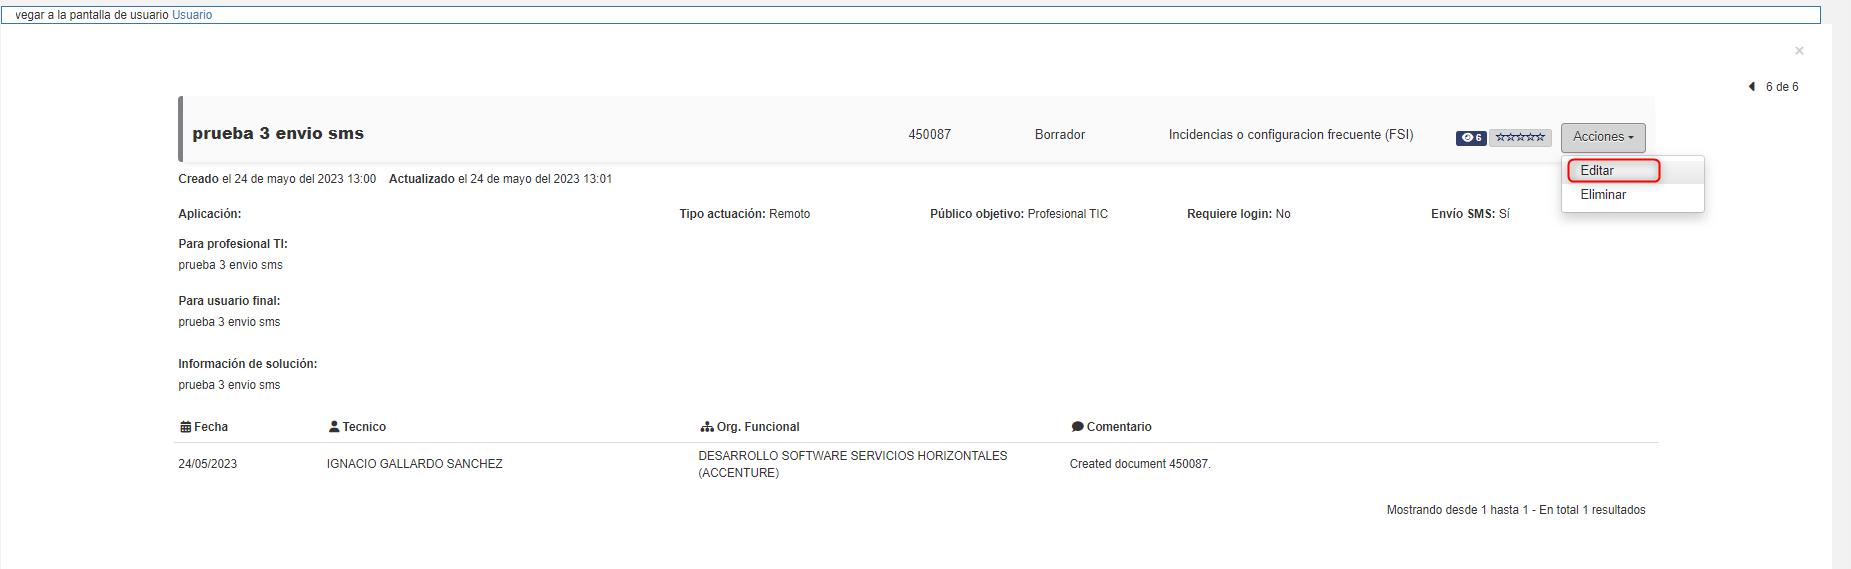Choose Eliminar from the Acciones menu
Screen dimensions: 1851x569
[1632, 195]
